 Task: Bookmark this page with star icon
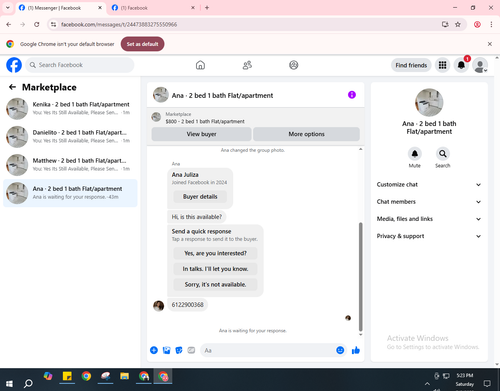coord(458,24)
